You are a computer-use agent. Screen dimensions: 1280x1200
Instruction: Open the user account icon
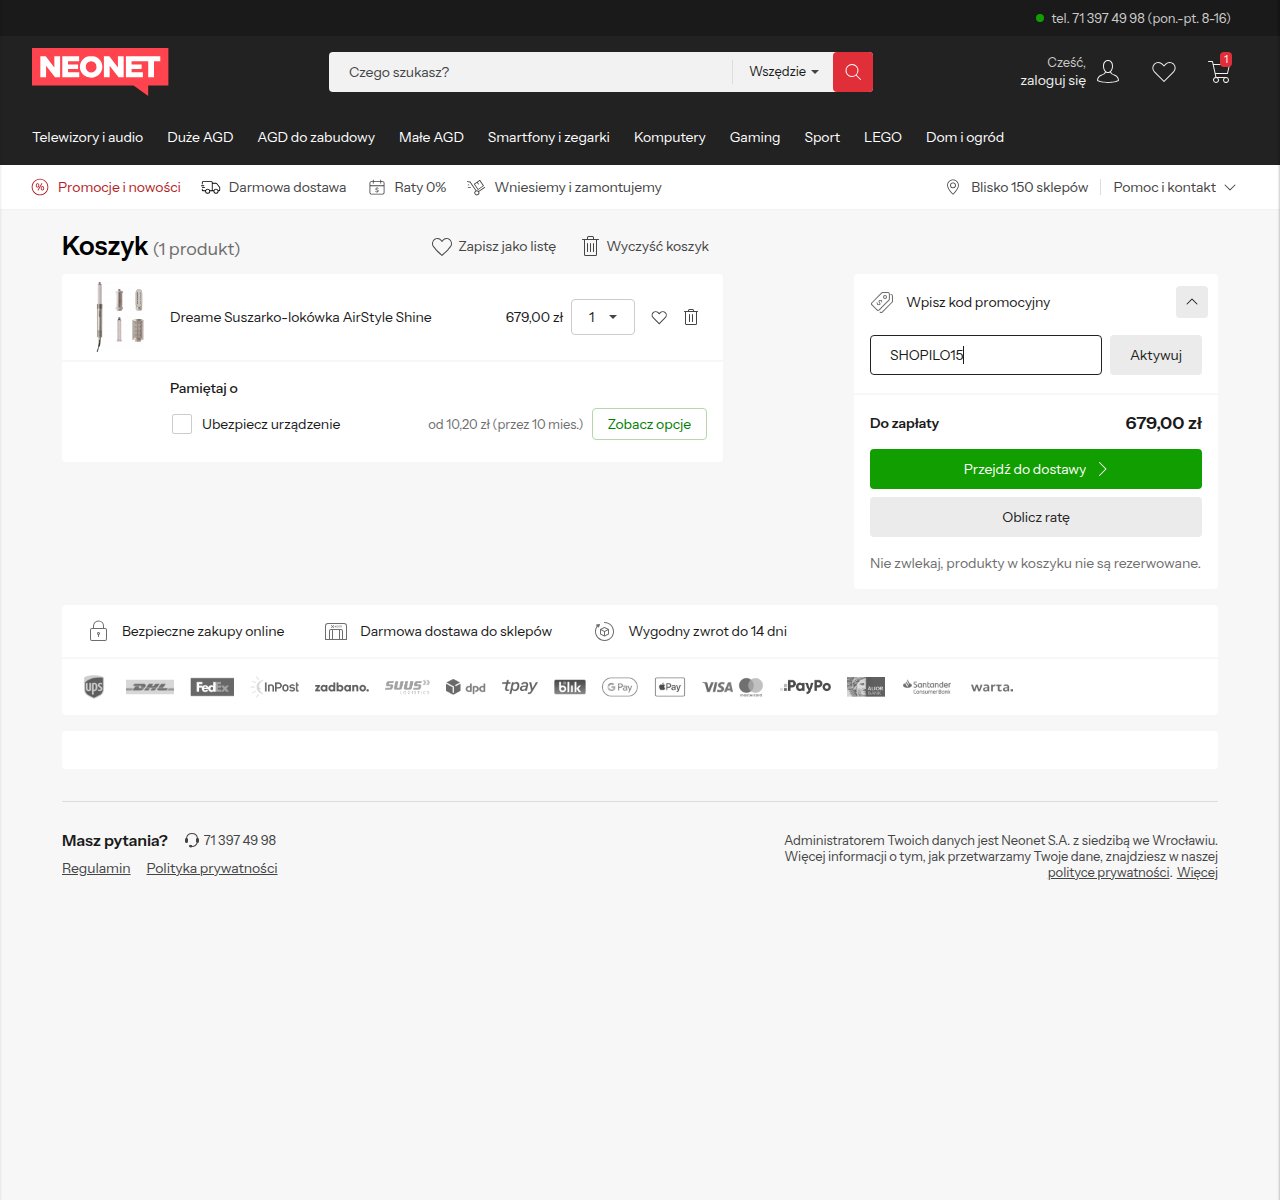[x=1108, y=72]
